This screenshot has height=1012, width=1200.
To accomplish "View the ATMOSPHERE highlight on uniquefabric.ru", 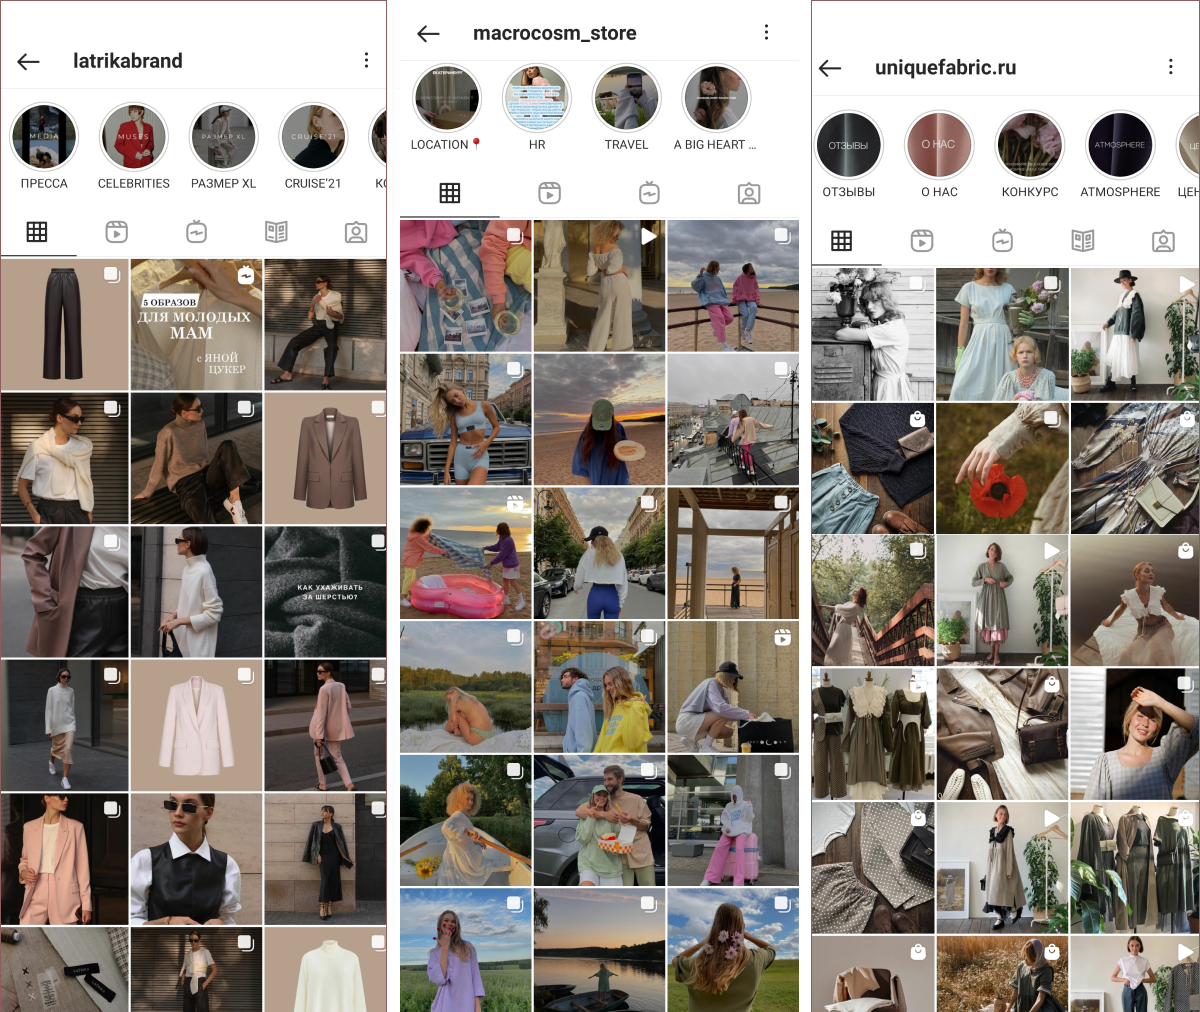I will click(x=1119, y=146).
